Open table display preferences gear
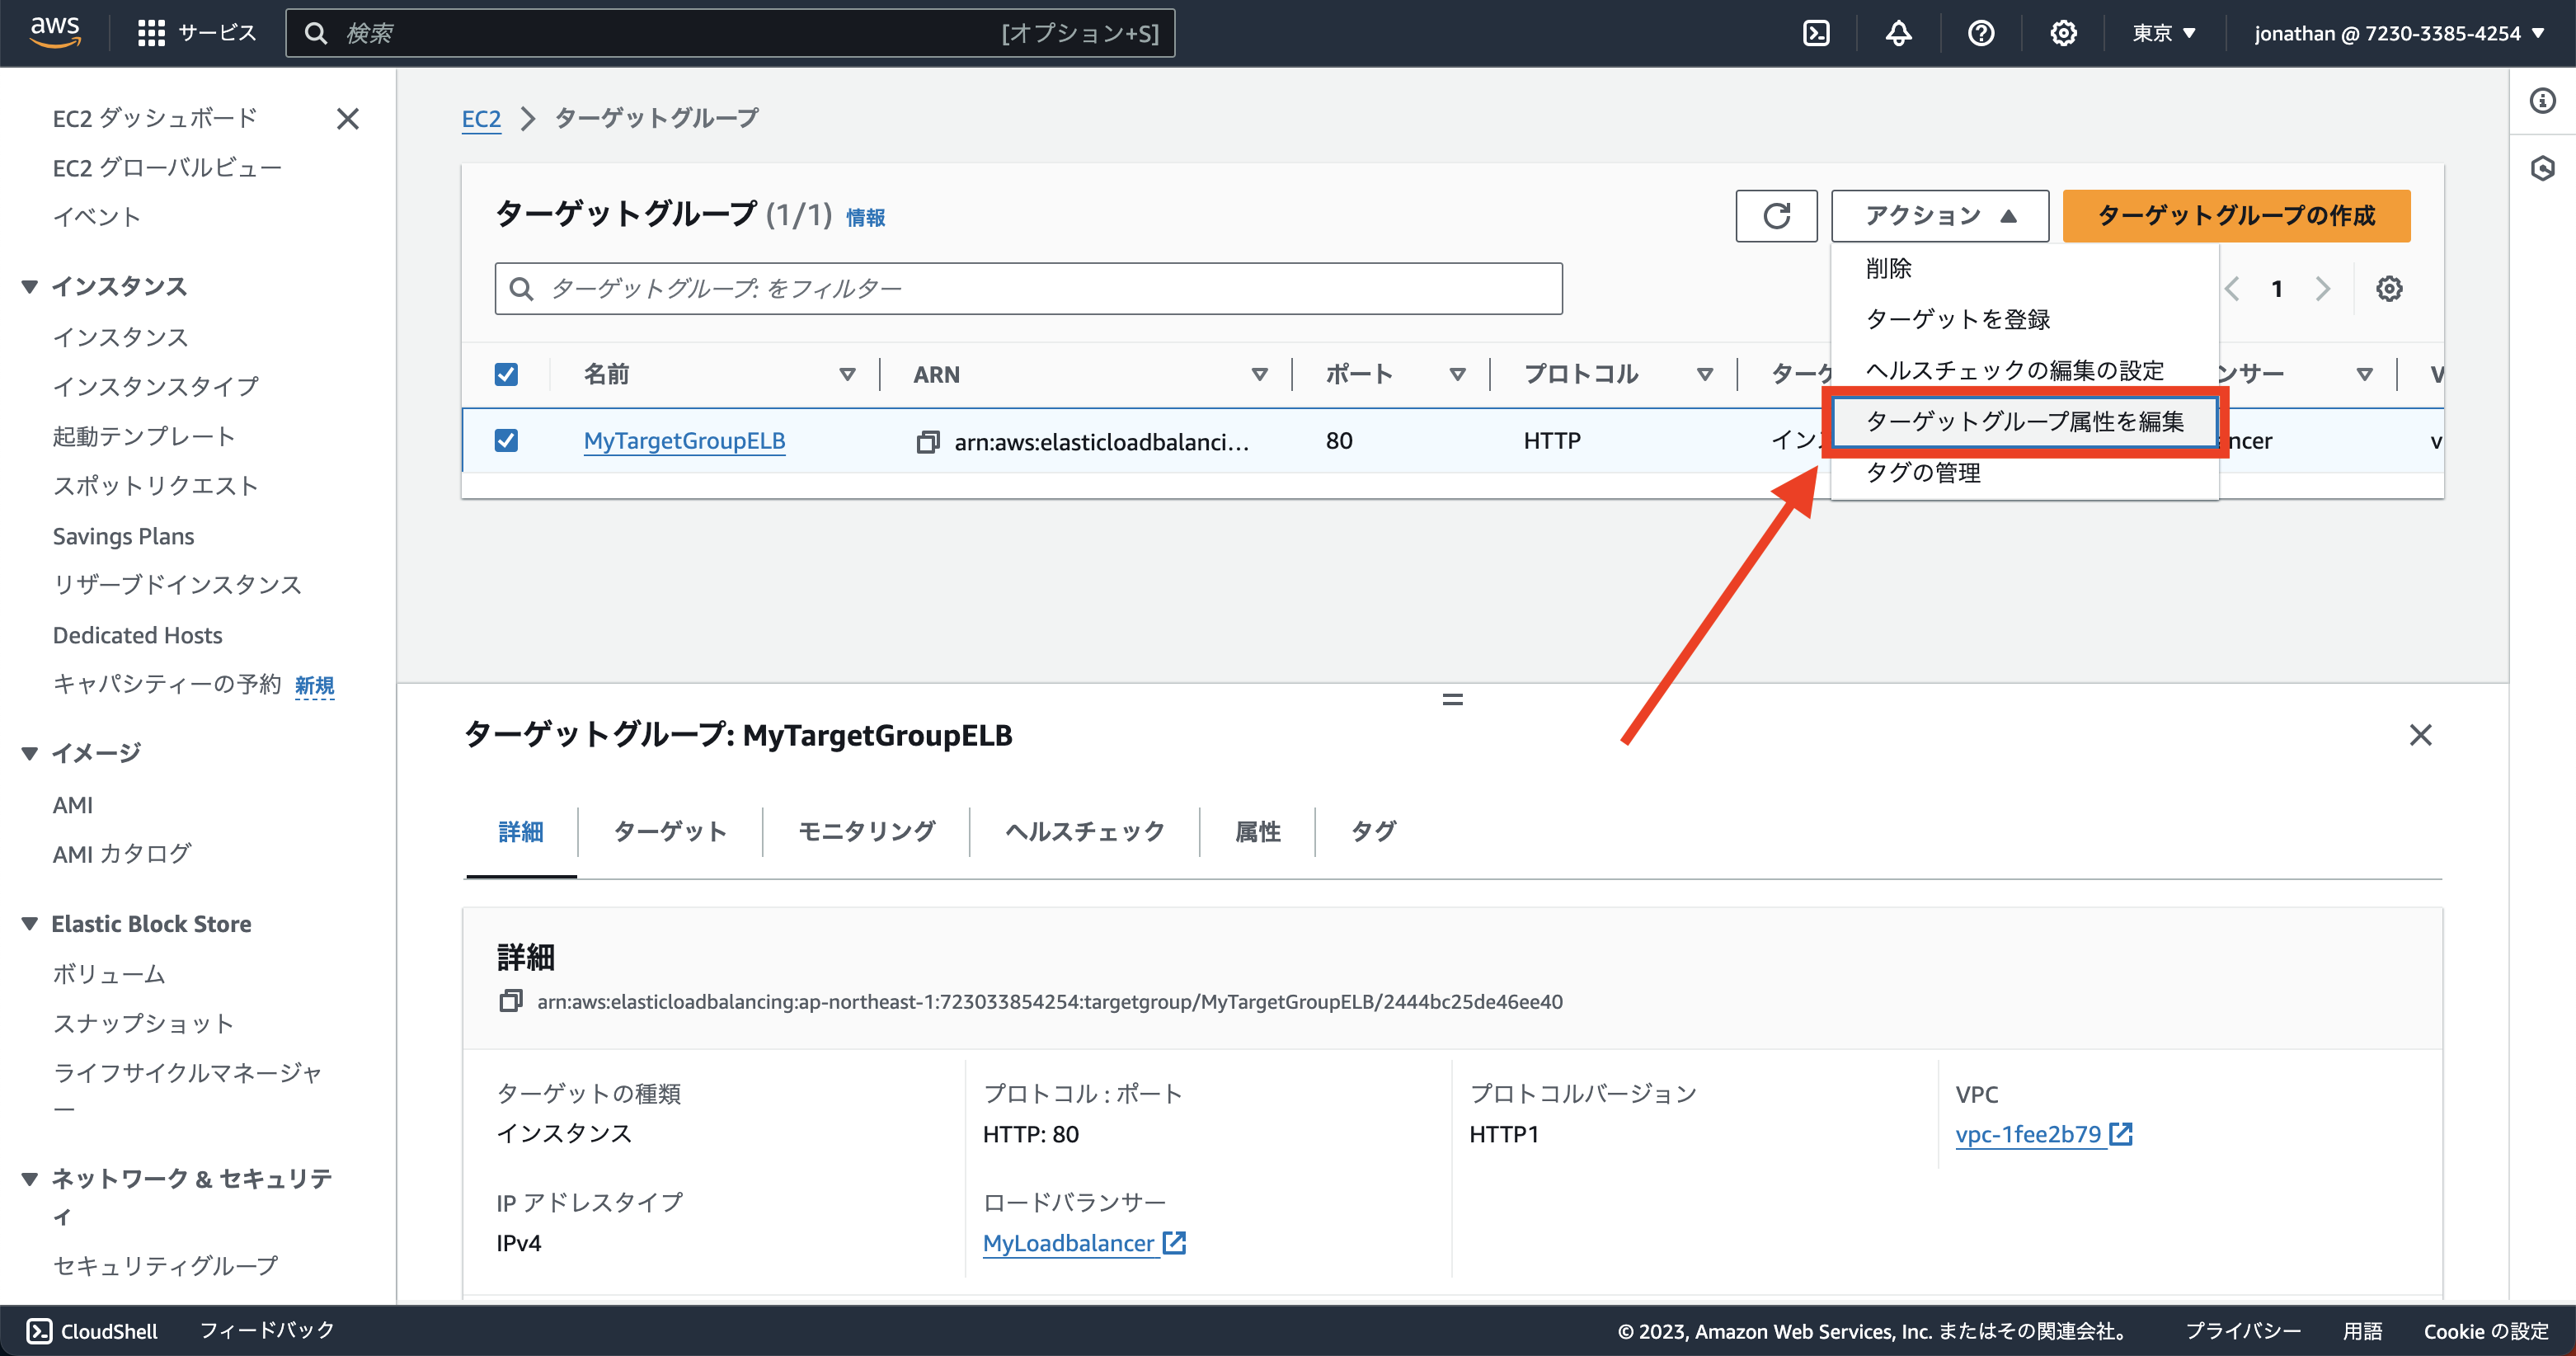This screenshot has height=1356, width=2576. 2390,288
